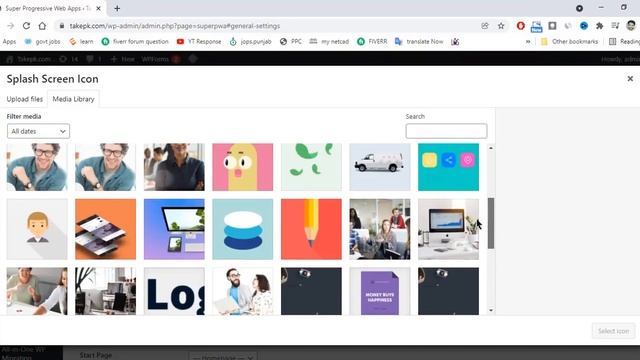Viewport: 640px width, 360px height.
Task: Select the teal share icons thumbnail
Action: coord(448,167)
